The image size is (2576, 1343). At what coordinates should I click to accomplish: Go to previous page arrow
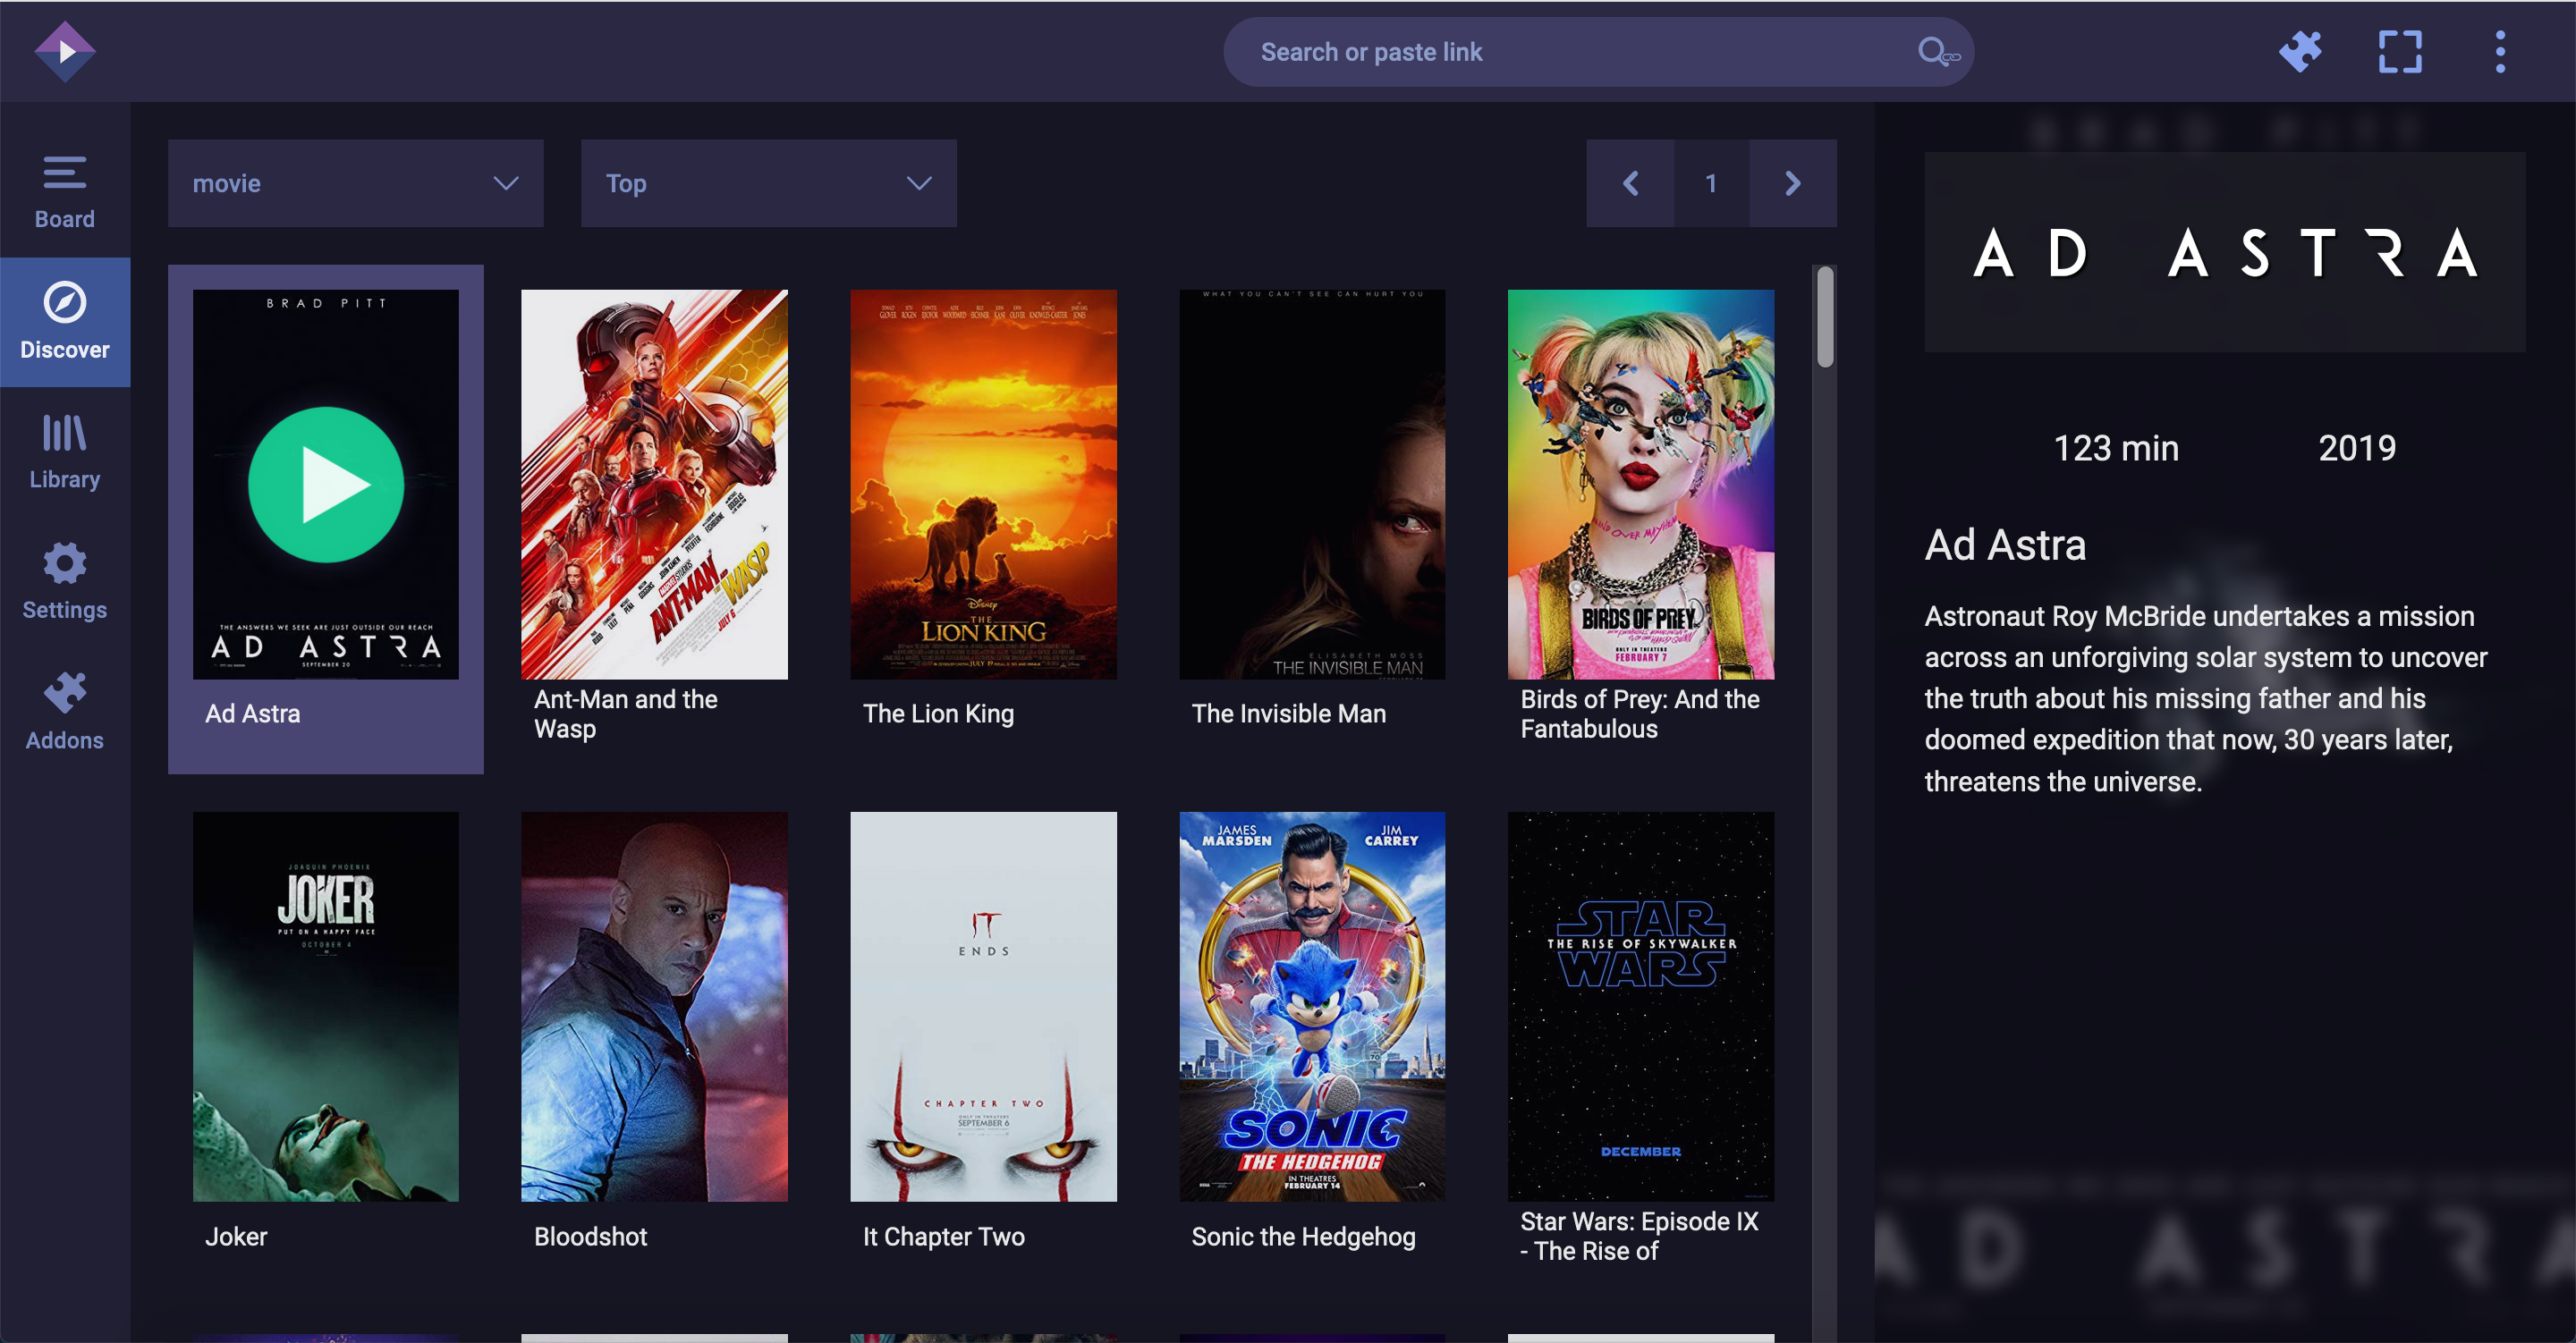[1630, 183]
